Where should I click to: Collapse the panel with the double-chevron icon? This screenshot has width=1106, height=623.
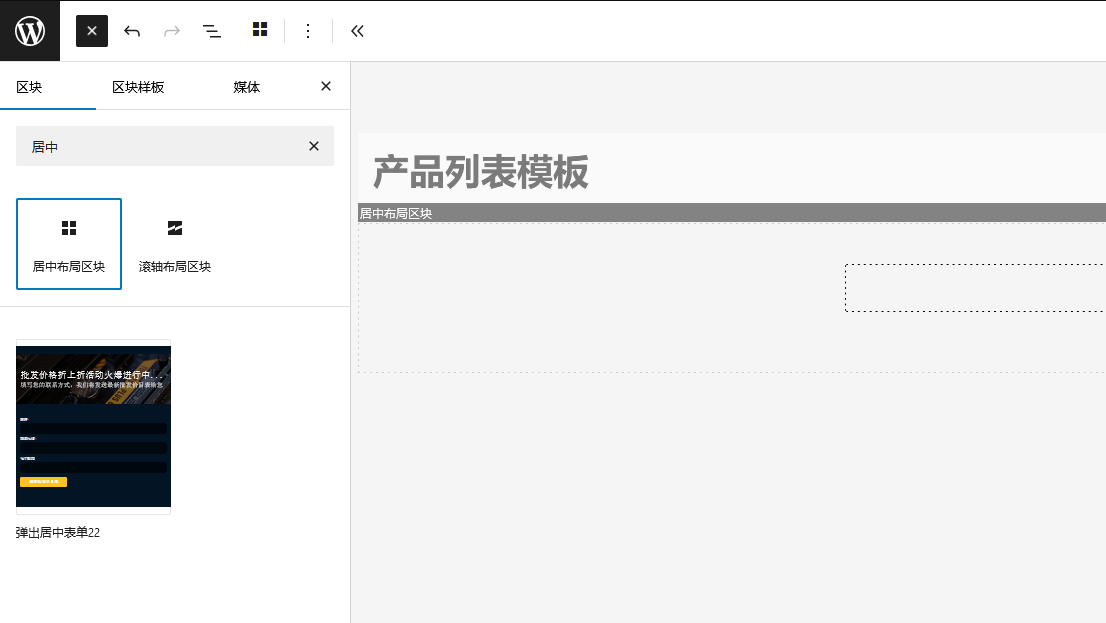357,31
